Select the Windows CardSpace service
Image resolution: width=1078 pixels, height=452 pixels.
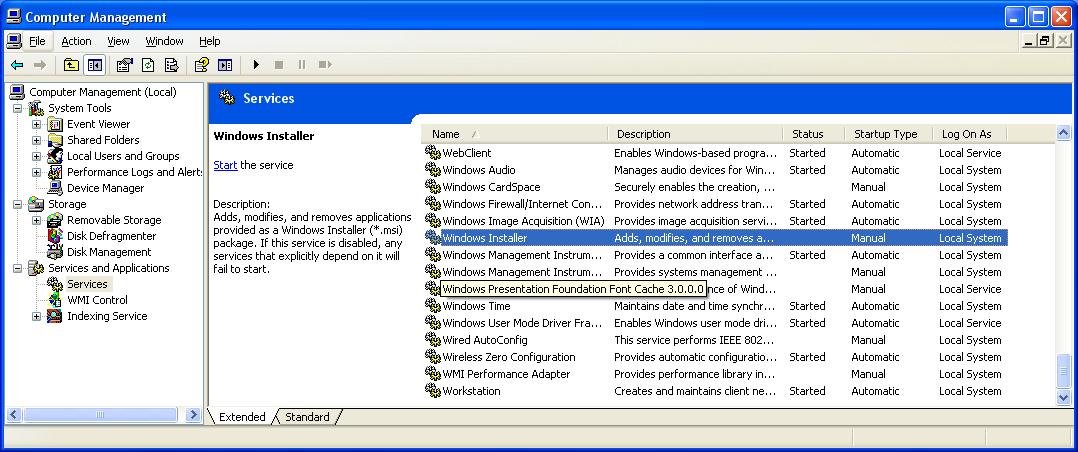click(x=714, y=187)
